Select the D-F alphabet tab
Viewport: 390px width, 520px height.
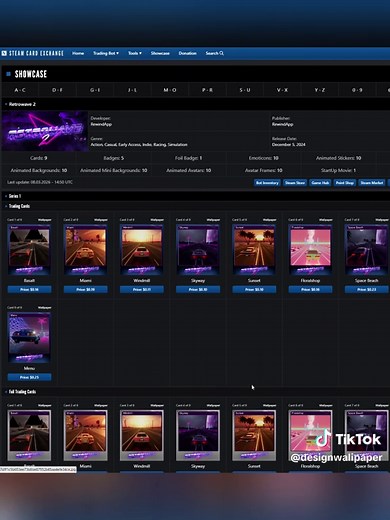tap(57, 90)
